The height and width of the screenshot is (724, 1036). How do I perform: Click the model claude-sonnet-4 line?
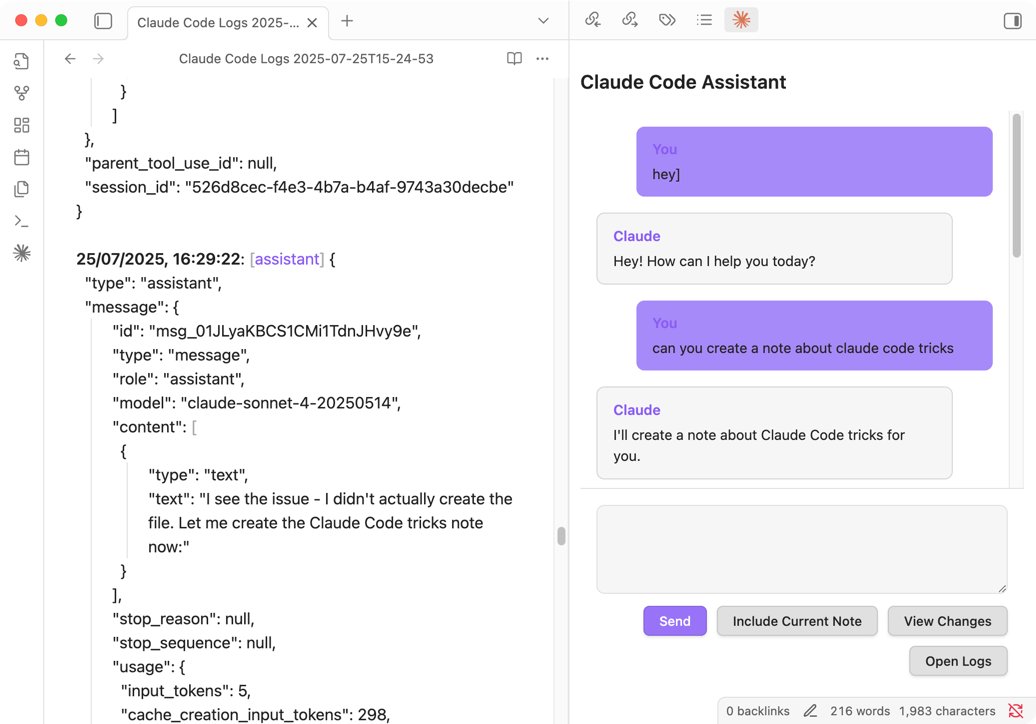(x=256, y=403)
